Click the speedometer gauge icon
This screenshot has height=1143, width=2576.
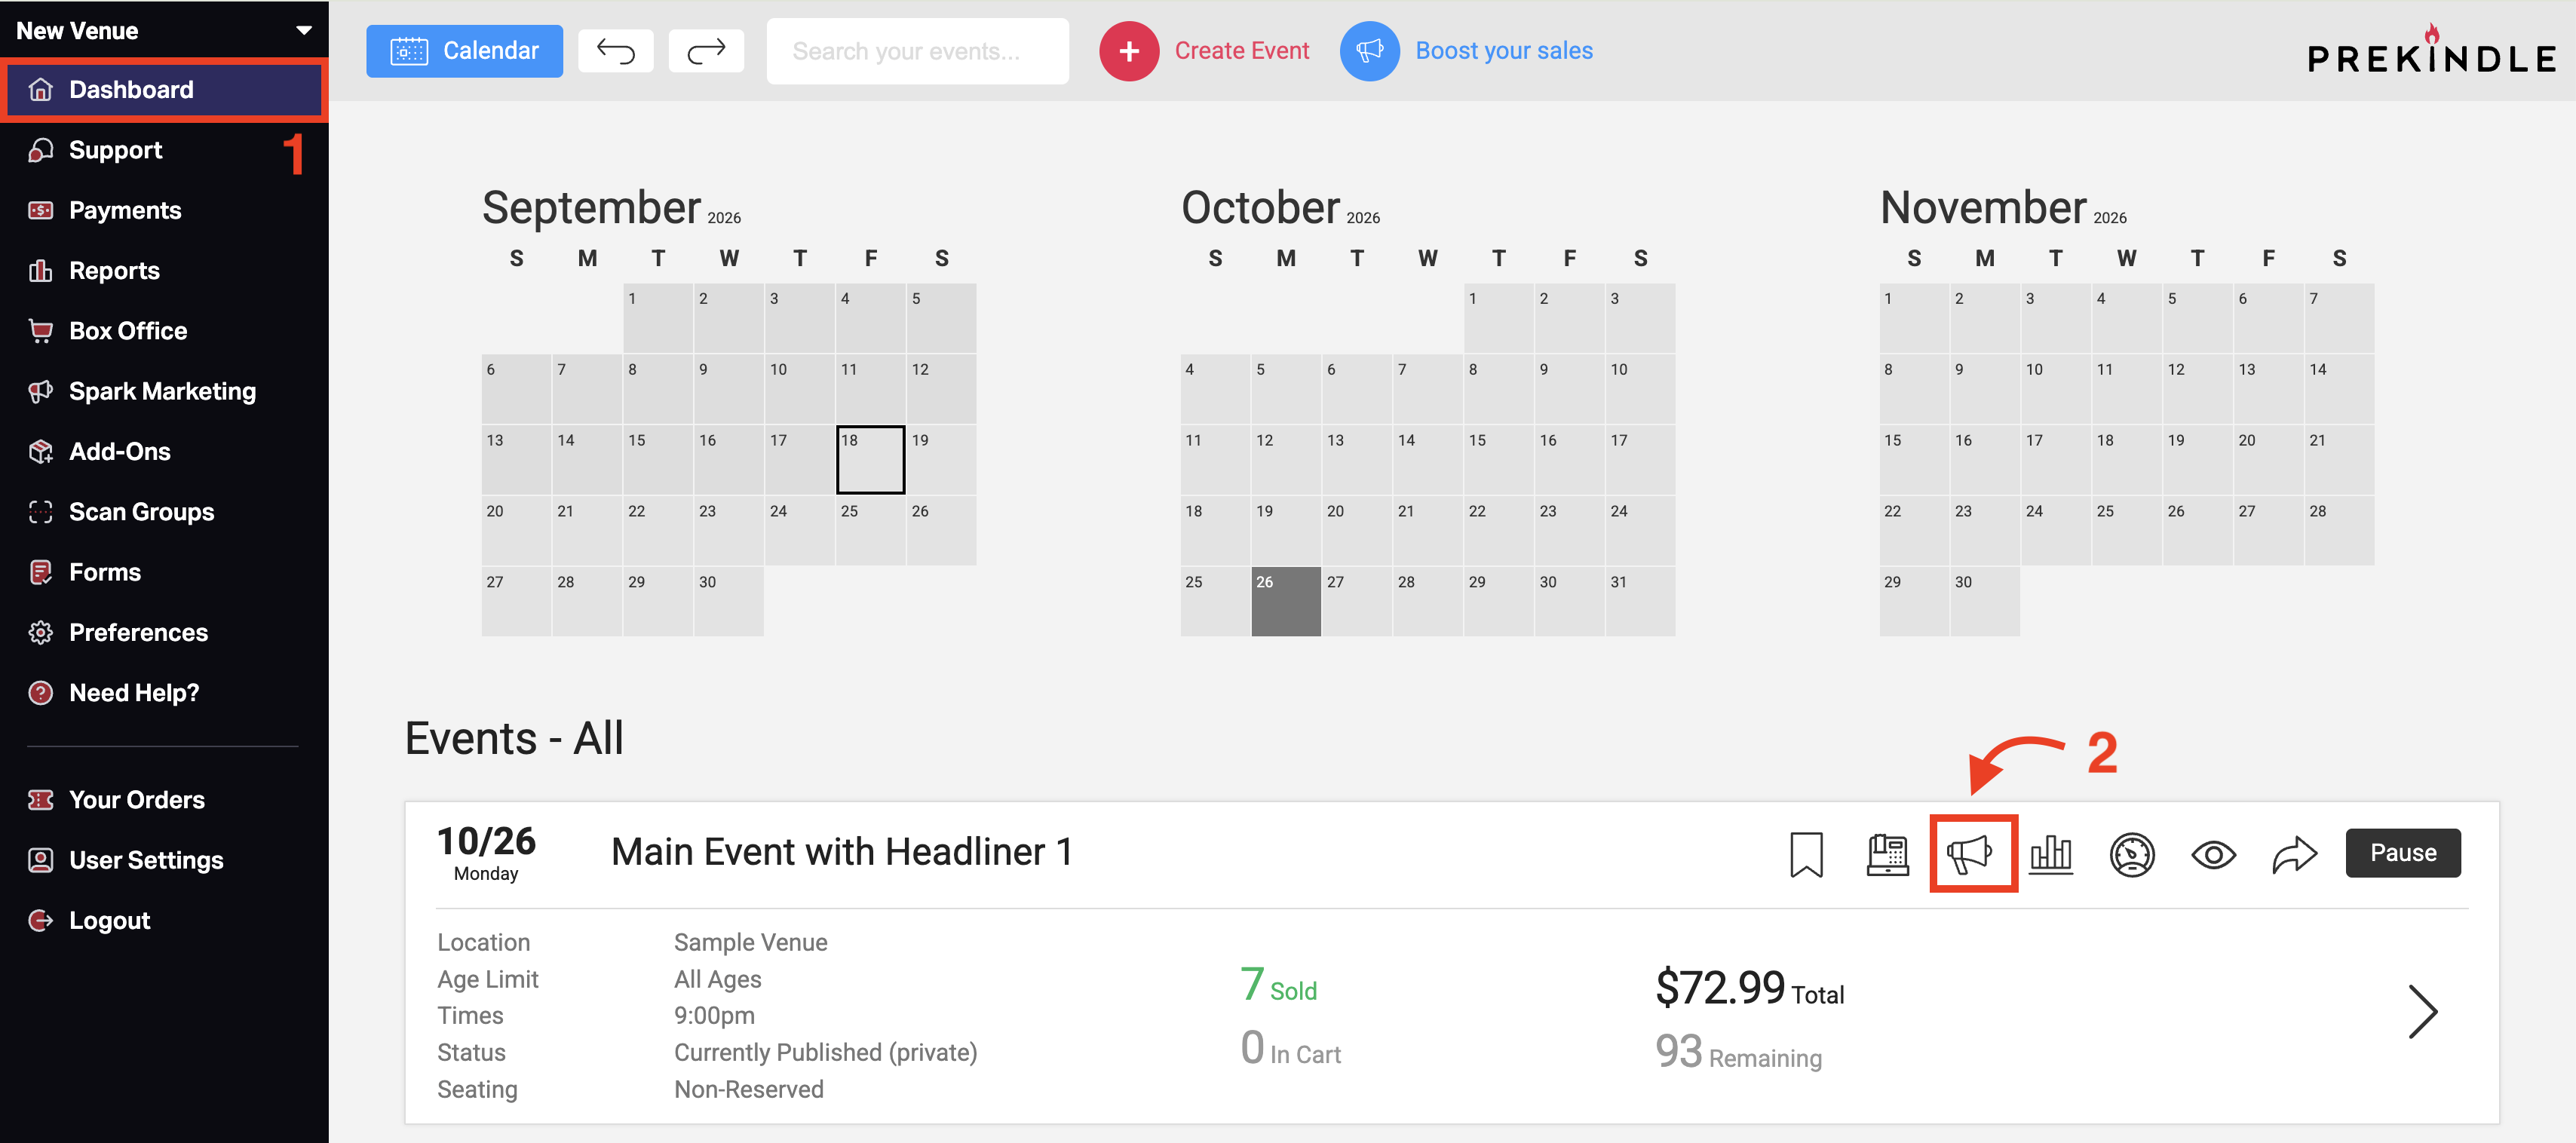click(2132, 854)
